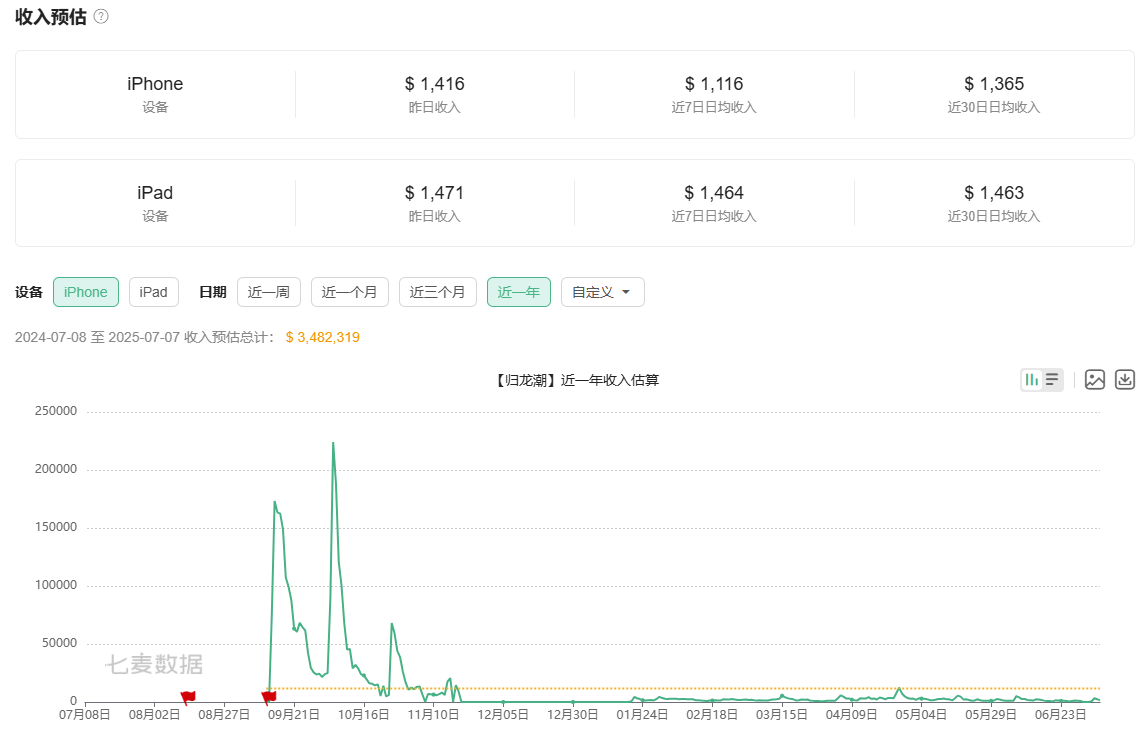Click iPad 30-day average $ 1,463
The width and height of the screenshot is (1144, 732).
pyautogui.click(x=994, y=193)
